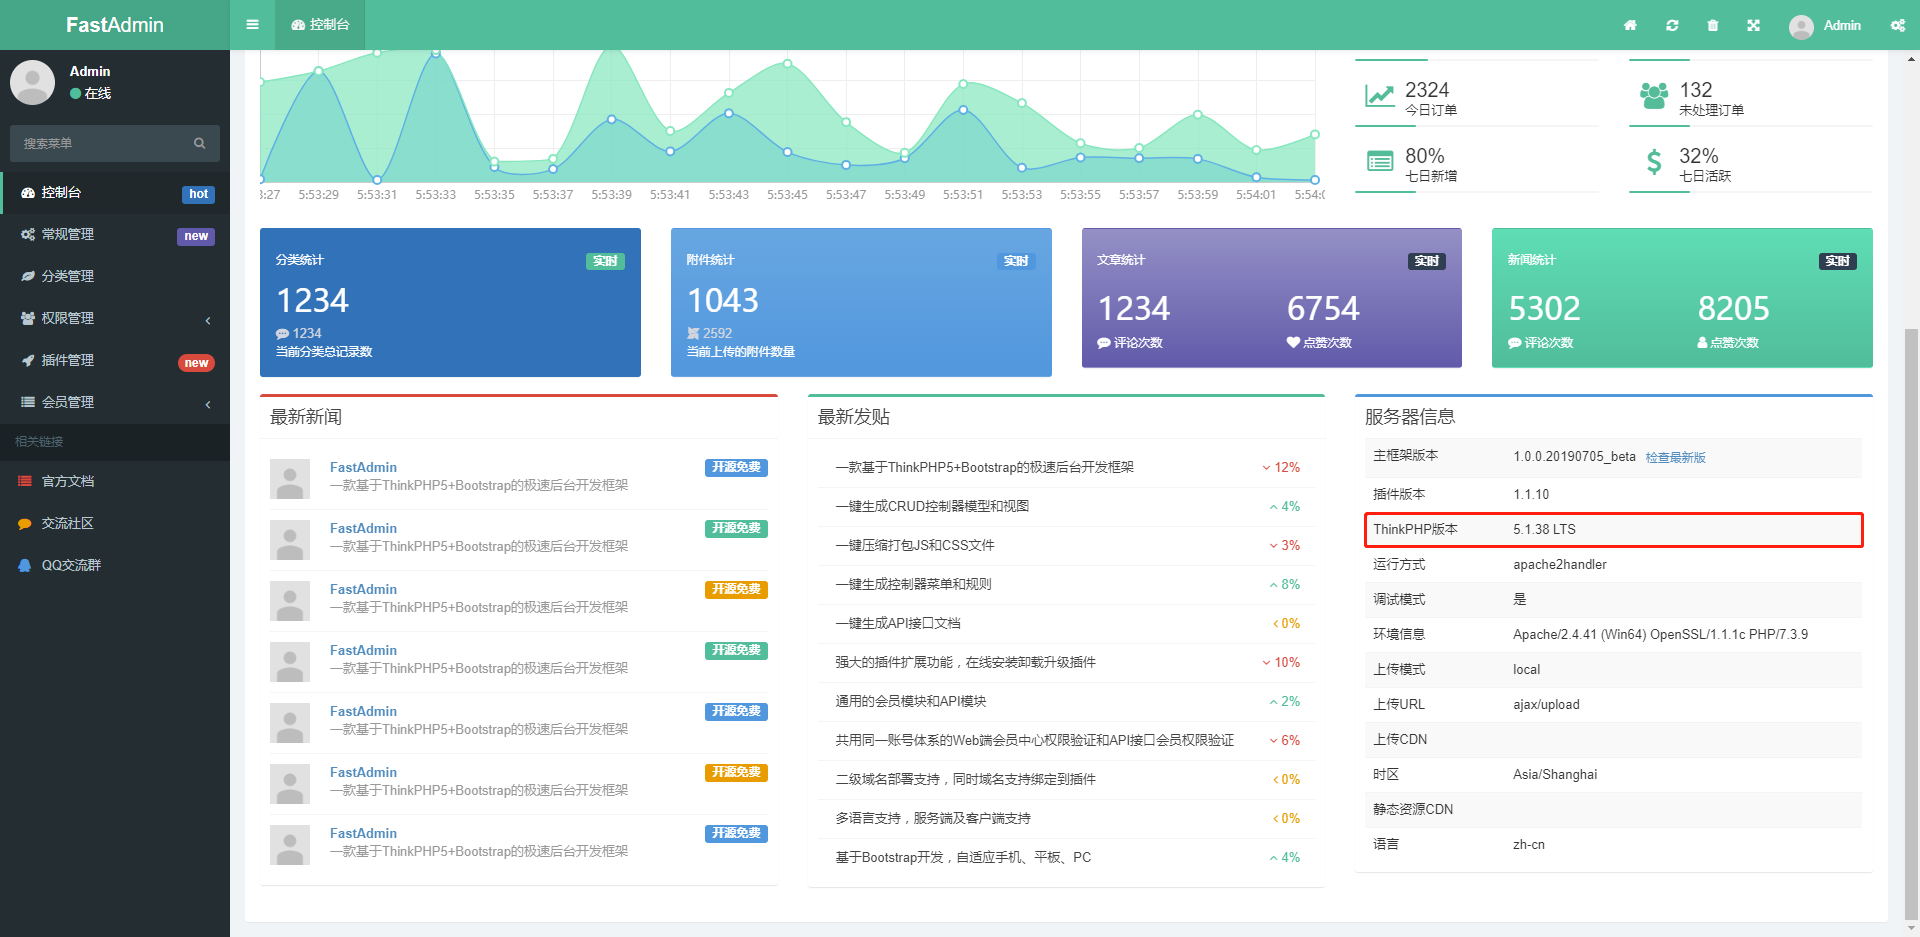
Task: Click the 12% down indicator
Action: [x=1281, y=467]
